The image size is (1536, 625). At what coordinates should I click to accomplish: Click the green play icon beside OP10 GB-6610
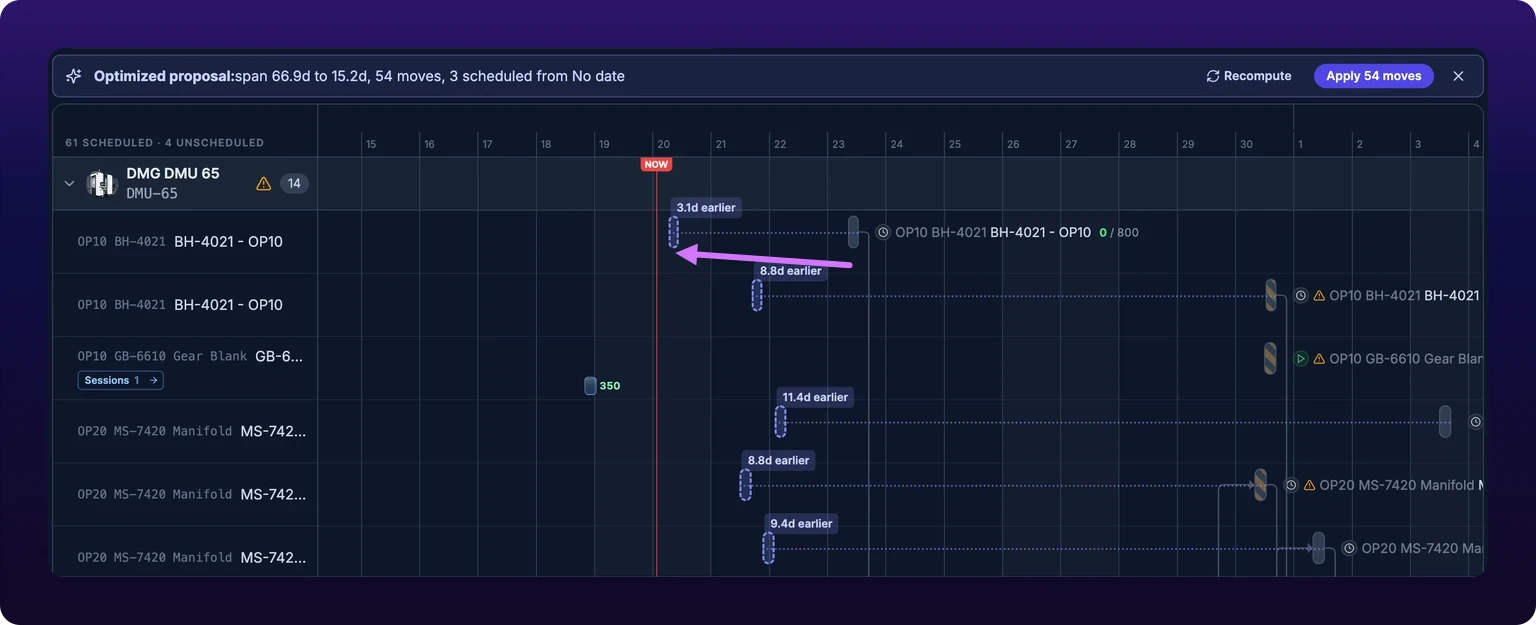click(x=1301, y=358)
